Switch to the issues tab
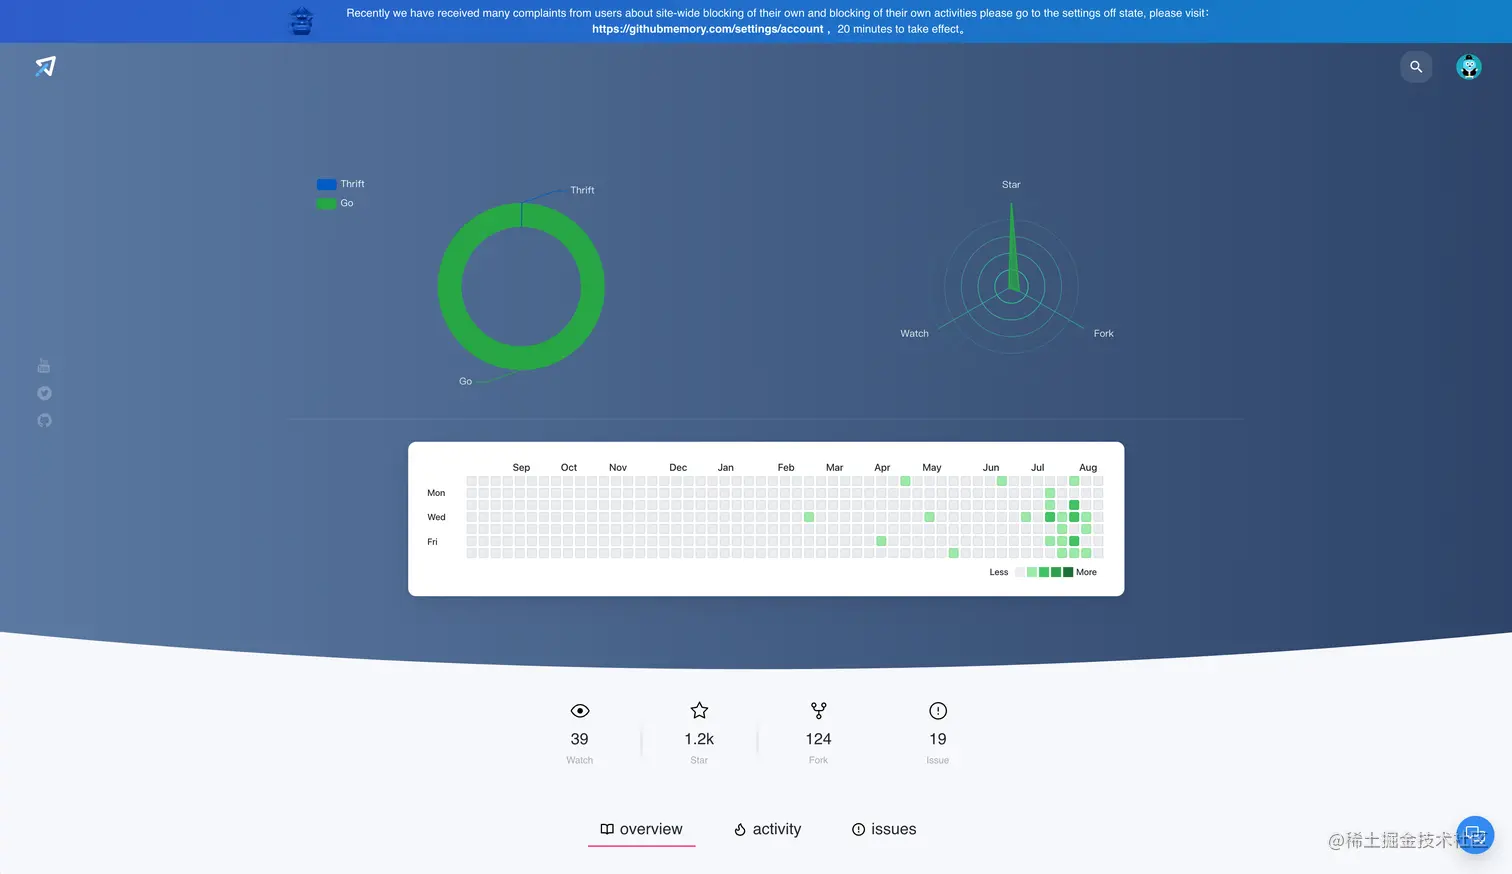The width and height of the screenshot is (1512, 874). (x=884, y=829)
